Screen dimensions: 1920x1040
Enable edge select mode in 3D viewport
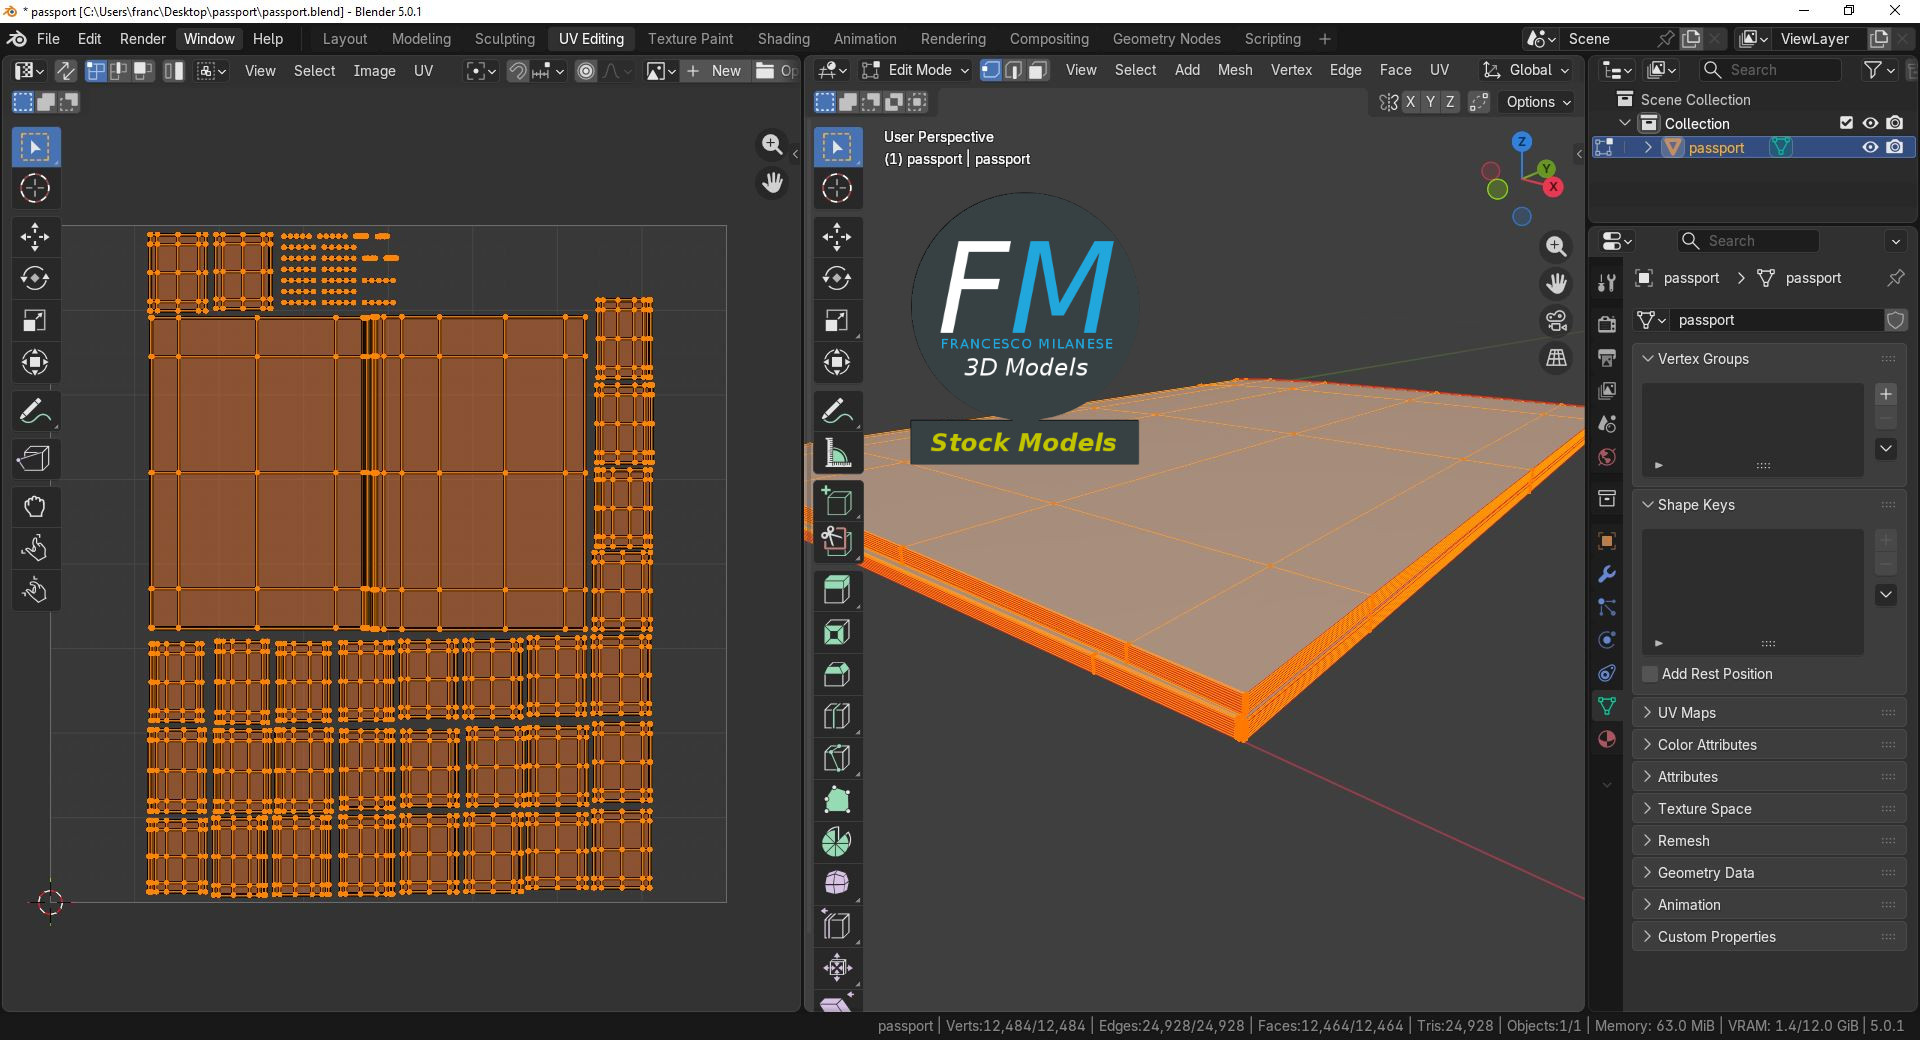point(1014,70)
